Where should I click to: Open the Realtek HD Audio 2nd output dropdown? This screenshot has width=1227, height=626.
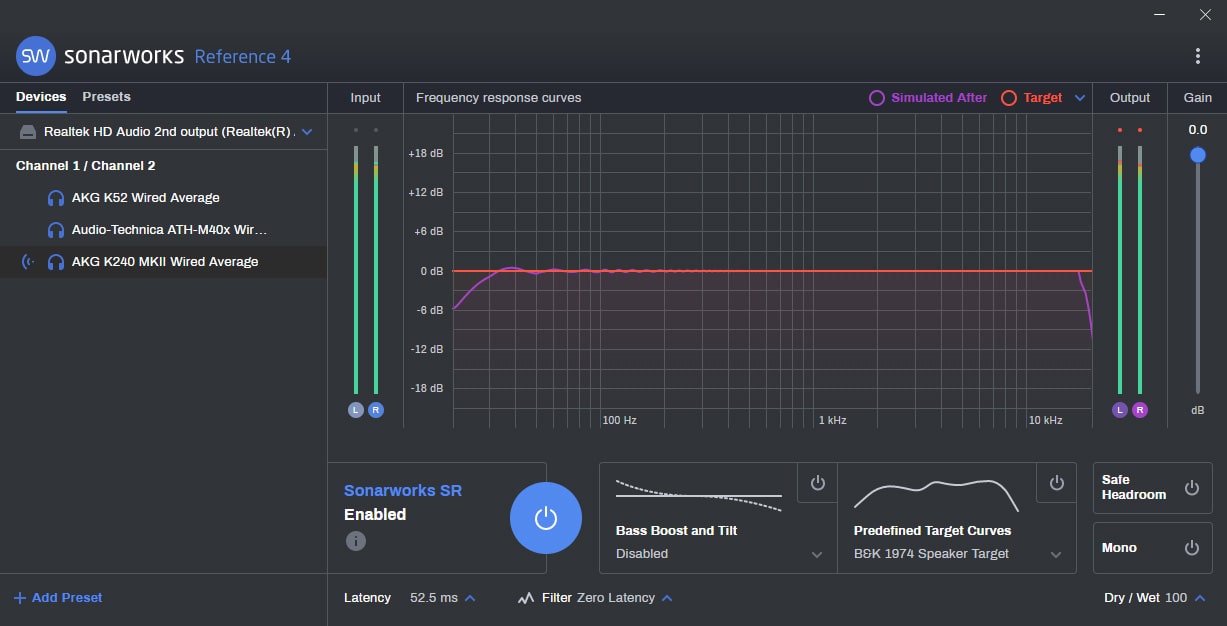click(x=308, y=131)
